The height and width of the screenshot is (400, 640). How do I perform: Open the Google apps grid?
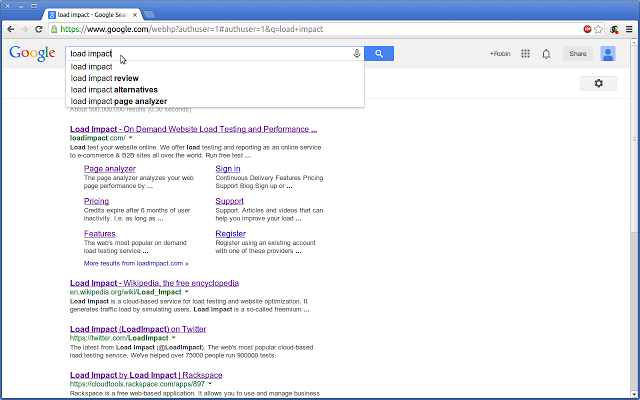pyautogui.click(x=525, y=53)
